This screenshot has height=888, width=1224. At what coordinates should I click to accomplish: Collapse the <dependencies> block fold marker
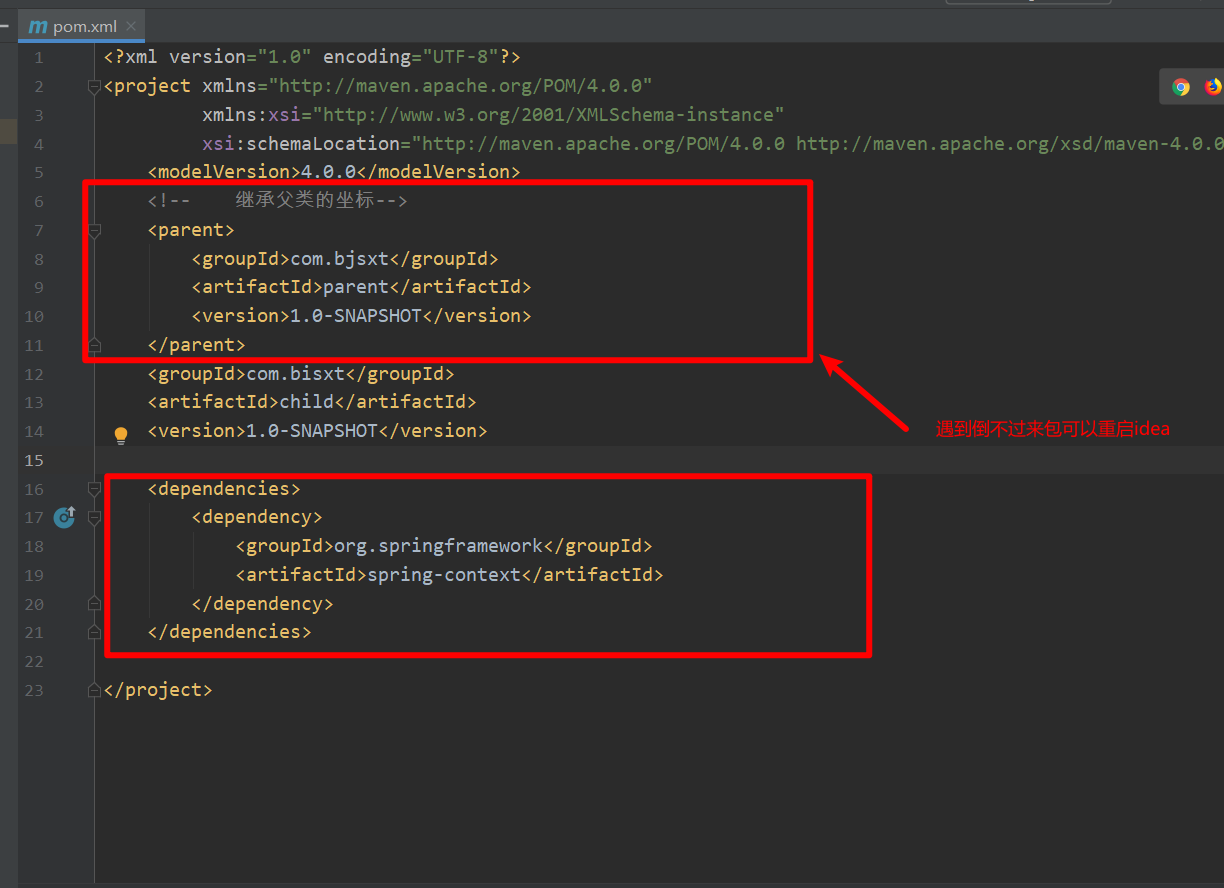[94, 489]
